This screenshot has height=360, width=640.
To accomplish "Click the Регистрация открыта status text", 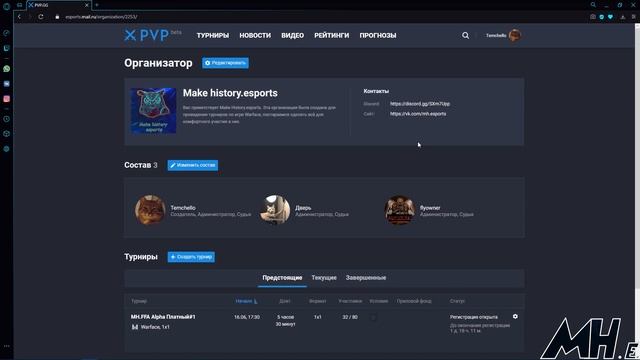I will (x=473, y=317).
